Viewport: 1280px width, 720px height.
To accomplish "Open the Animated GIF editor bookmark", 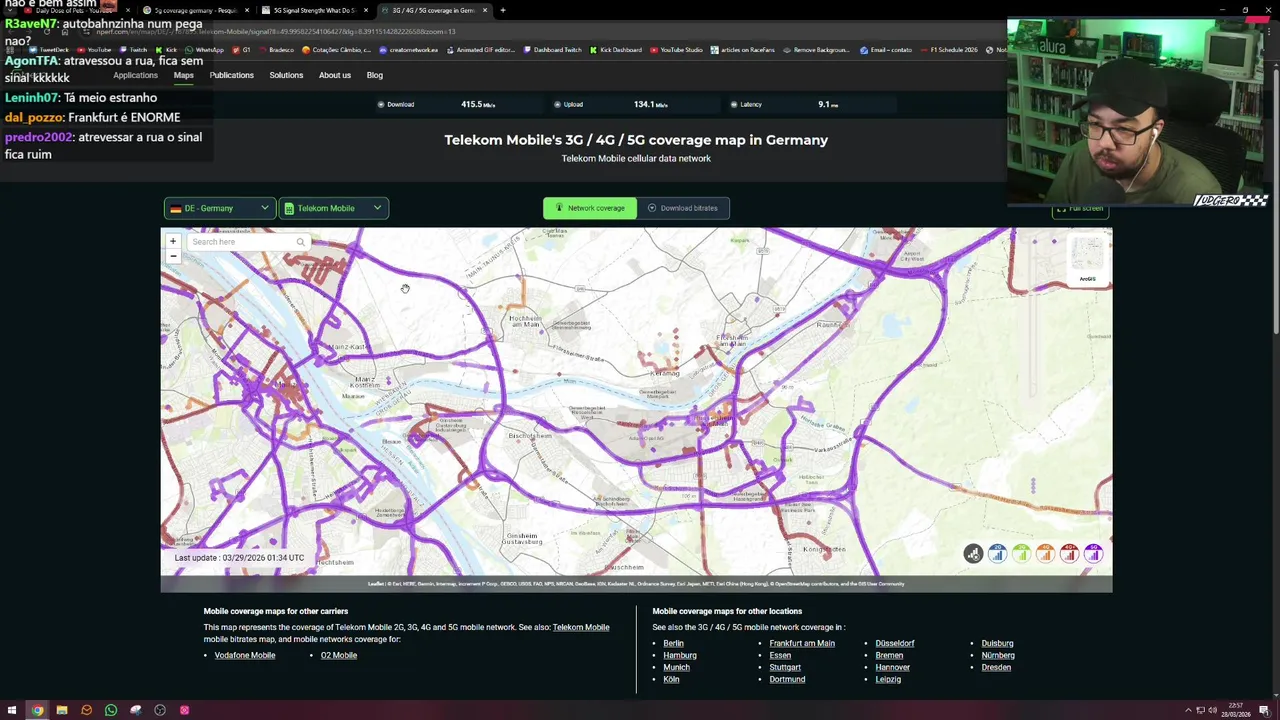I will [x=480, y=50].
